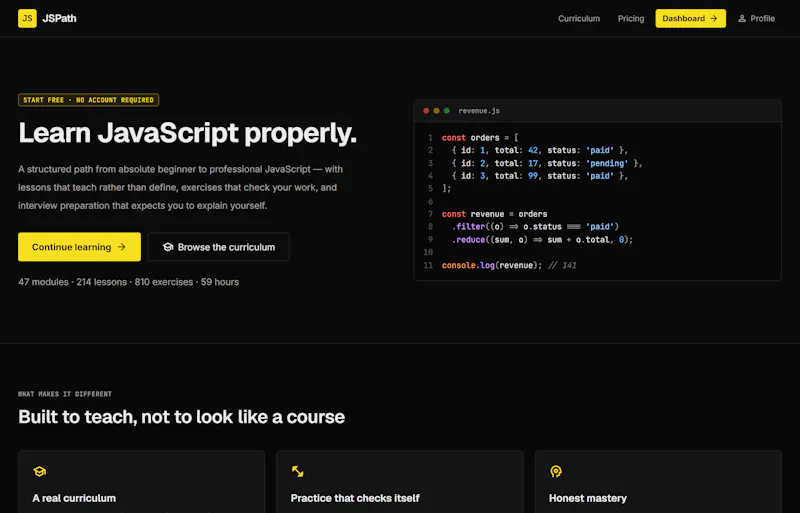
Task: Open the JSPath home link
Action: [47, 18]
